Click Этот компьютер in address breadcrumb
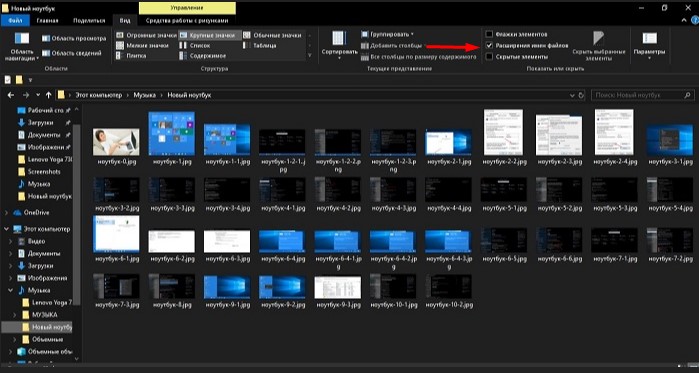This screenshot has width=699, height=373. click(98, 95)
